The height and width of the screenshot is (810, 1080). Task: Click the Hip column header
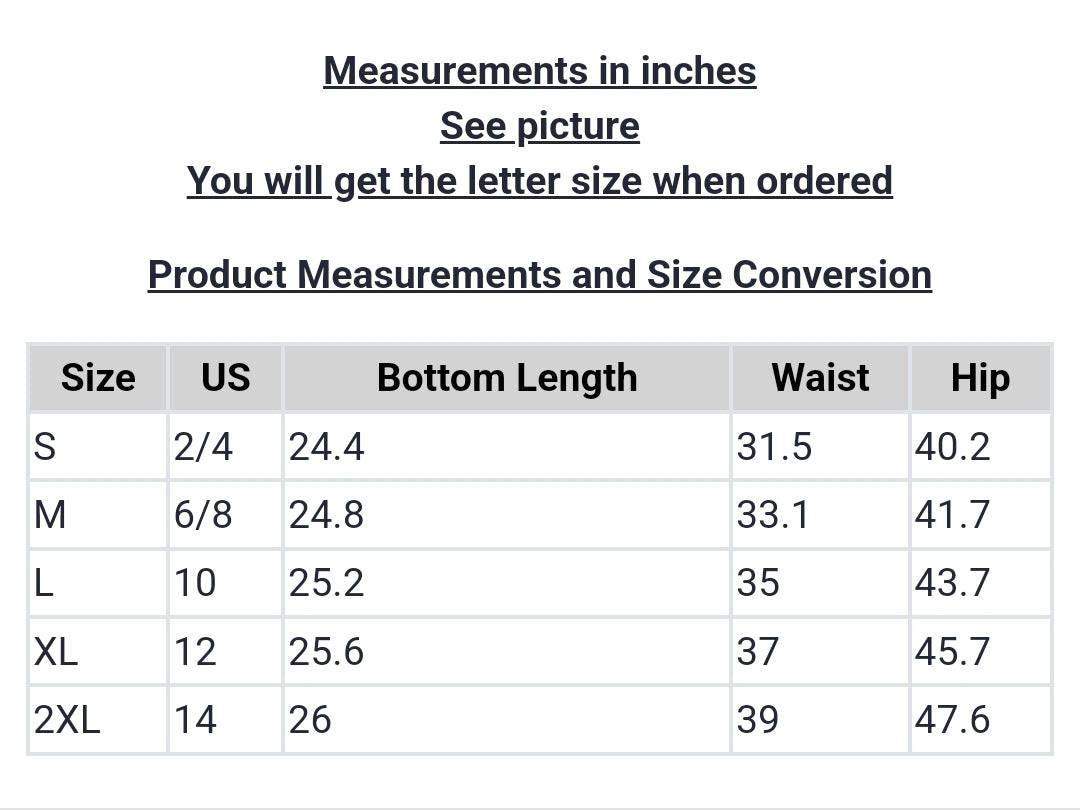[x=980, y=378]
